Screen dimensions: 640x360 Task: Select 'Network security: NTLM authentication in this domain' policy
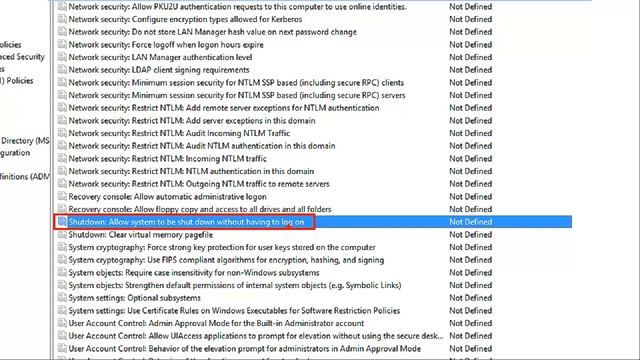tap(191, 171)
